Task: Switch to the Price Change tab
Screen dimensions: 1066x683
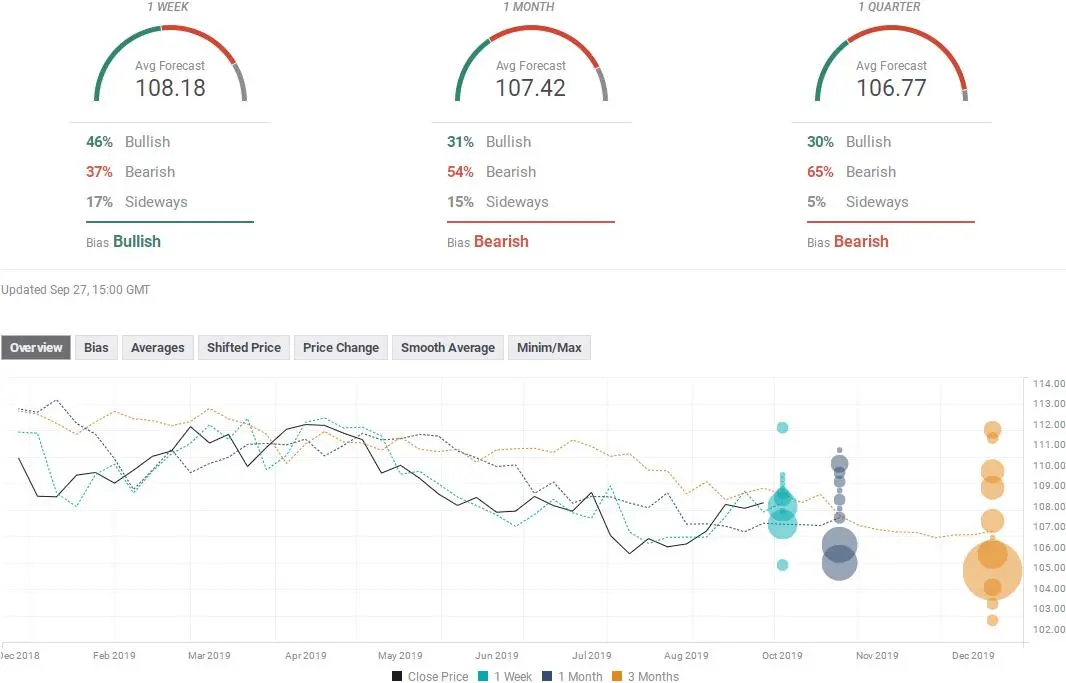Action: [x=341, y=347]
